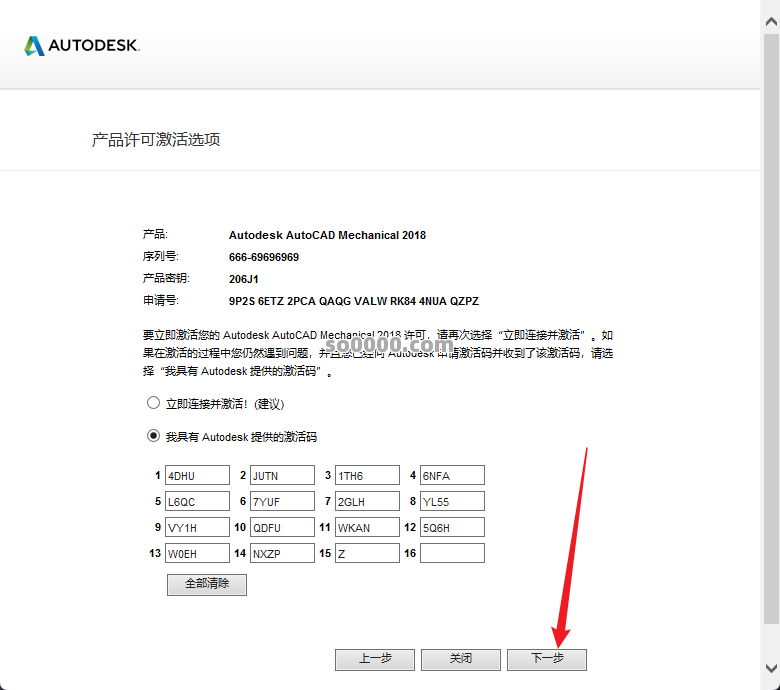Image resolution: width=780 pixels, height=690 pixels.
Task: Click activation field 10 containing QDFU
Action: 282,527
